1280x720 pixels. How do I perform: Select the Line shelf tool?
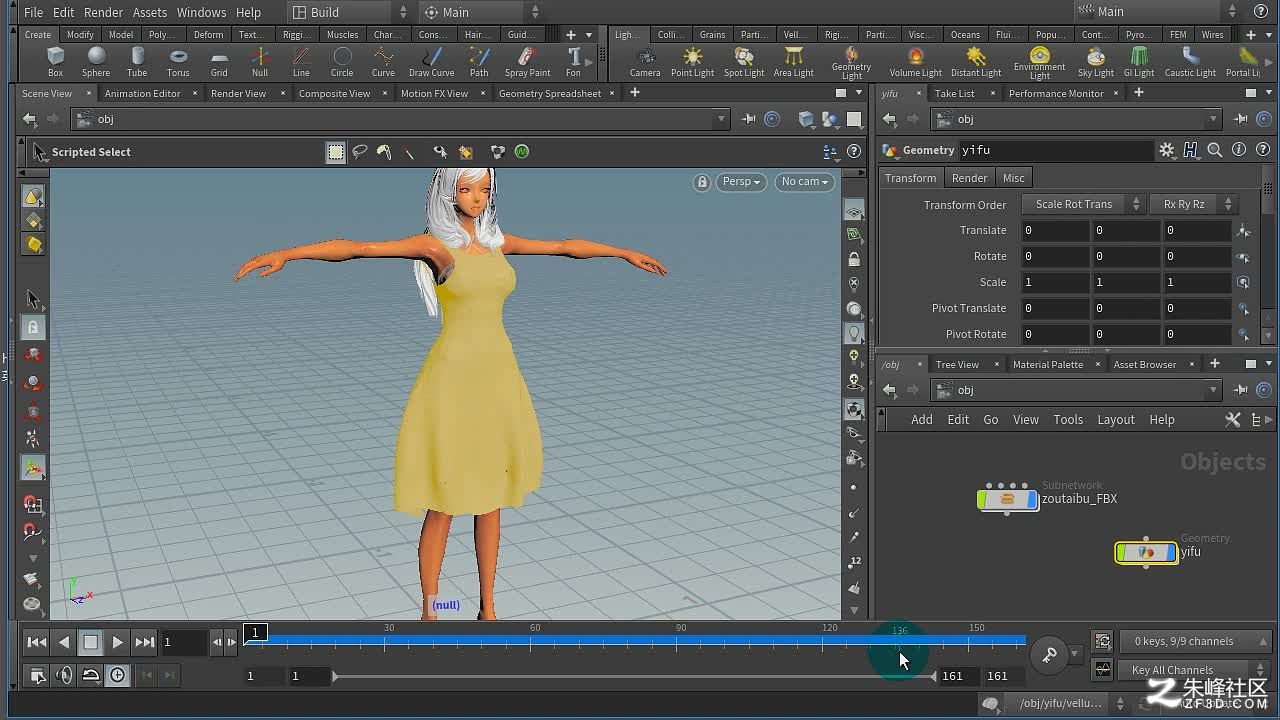coord(301,62)
